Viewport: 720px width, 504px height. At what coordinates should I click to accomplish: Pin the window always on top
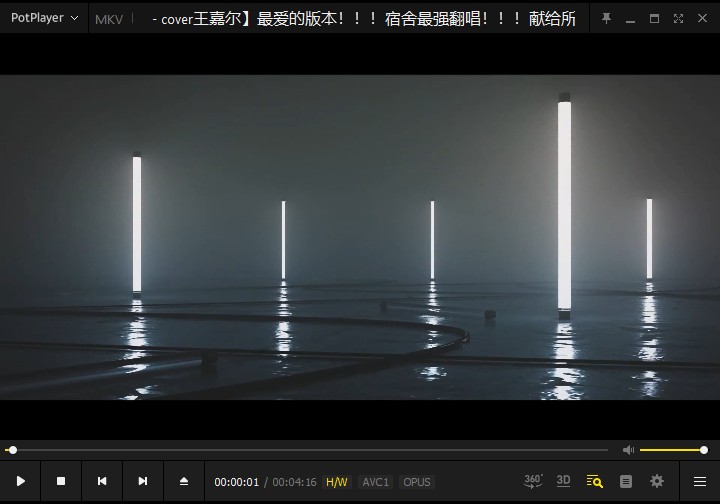coord(606,18)
